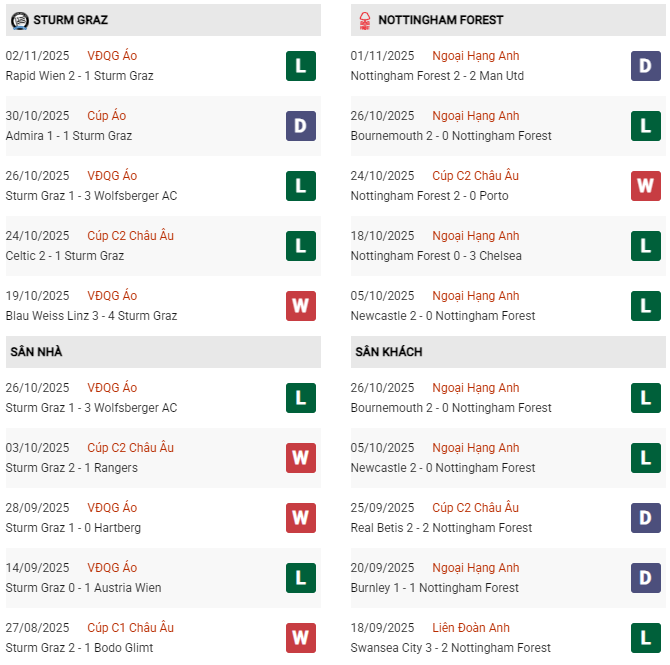Click the Sturm Graz club logo
The image size is (670, 665).
19,20
